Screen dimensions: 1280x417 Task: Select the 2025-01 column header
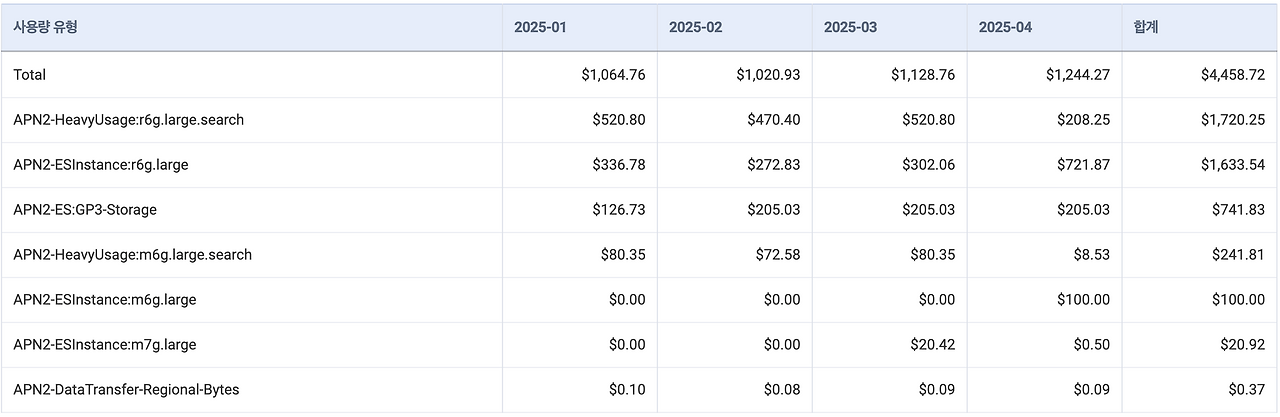pyautogui.click(x=540, y=27)
